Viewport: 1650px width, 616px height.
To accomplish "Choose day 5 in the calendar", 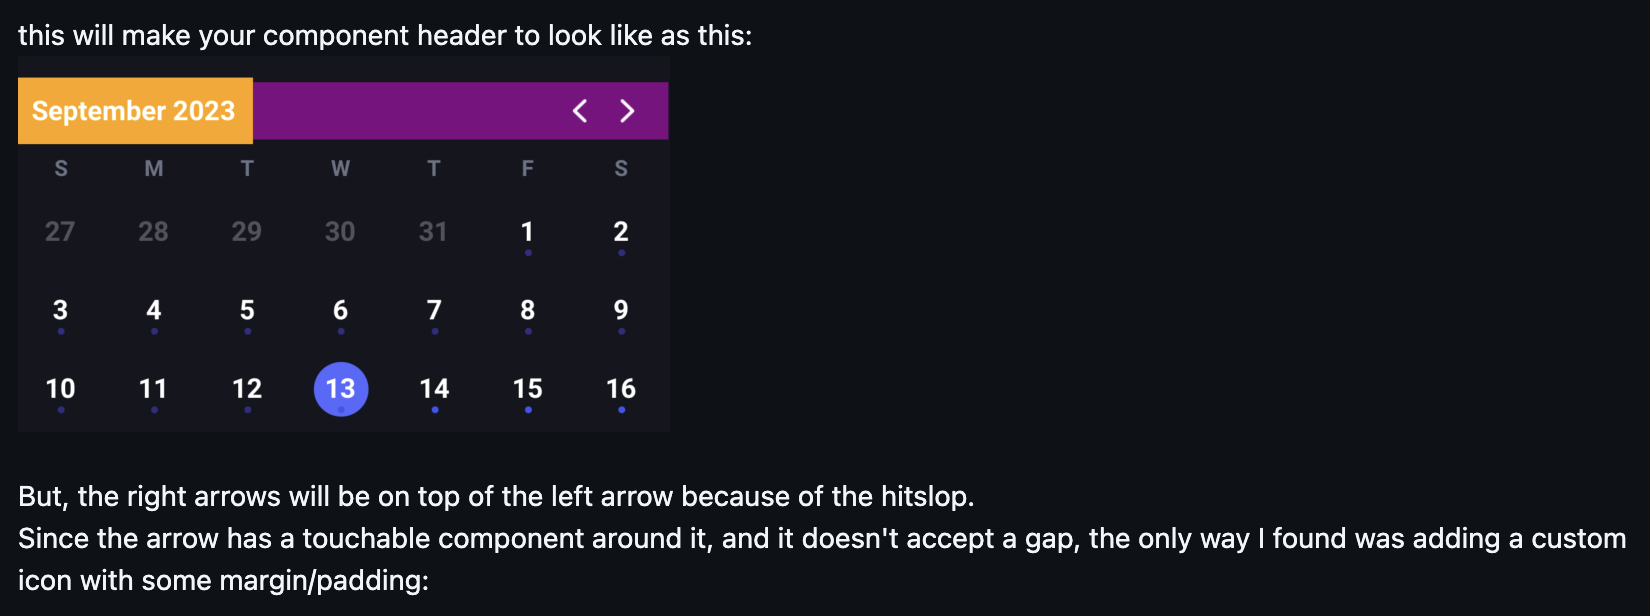I will 247,310.
